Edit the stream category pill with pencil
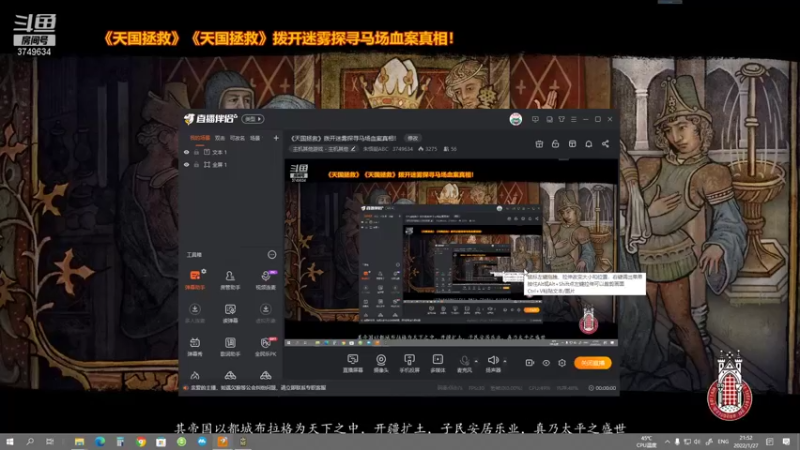The image size is (800, 450). 324,149
